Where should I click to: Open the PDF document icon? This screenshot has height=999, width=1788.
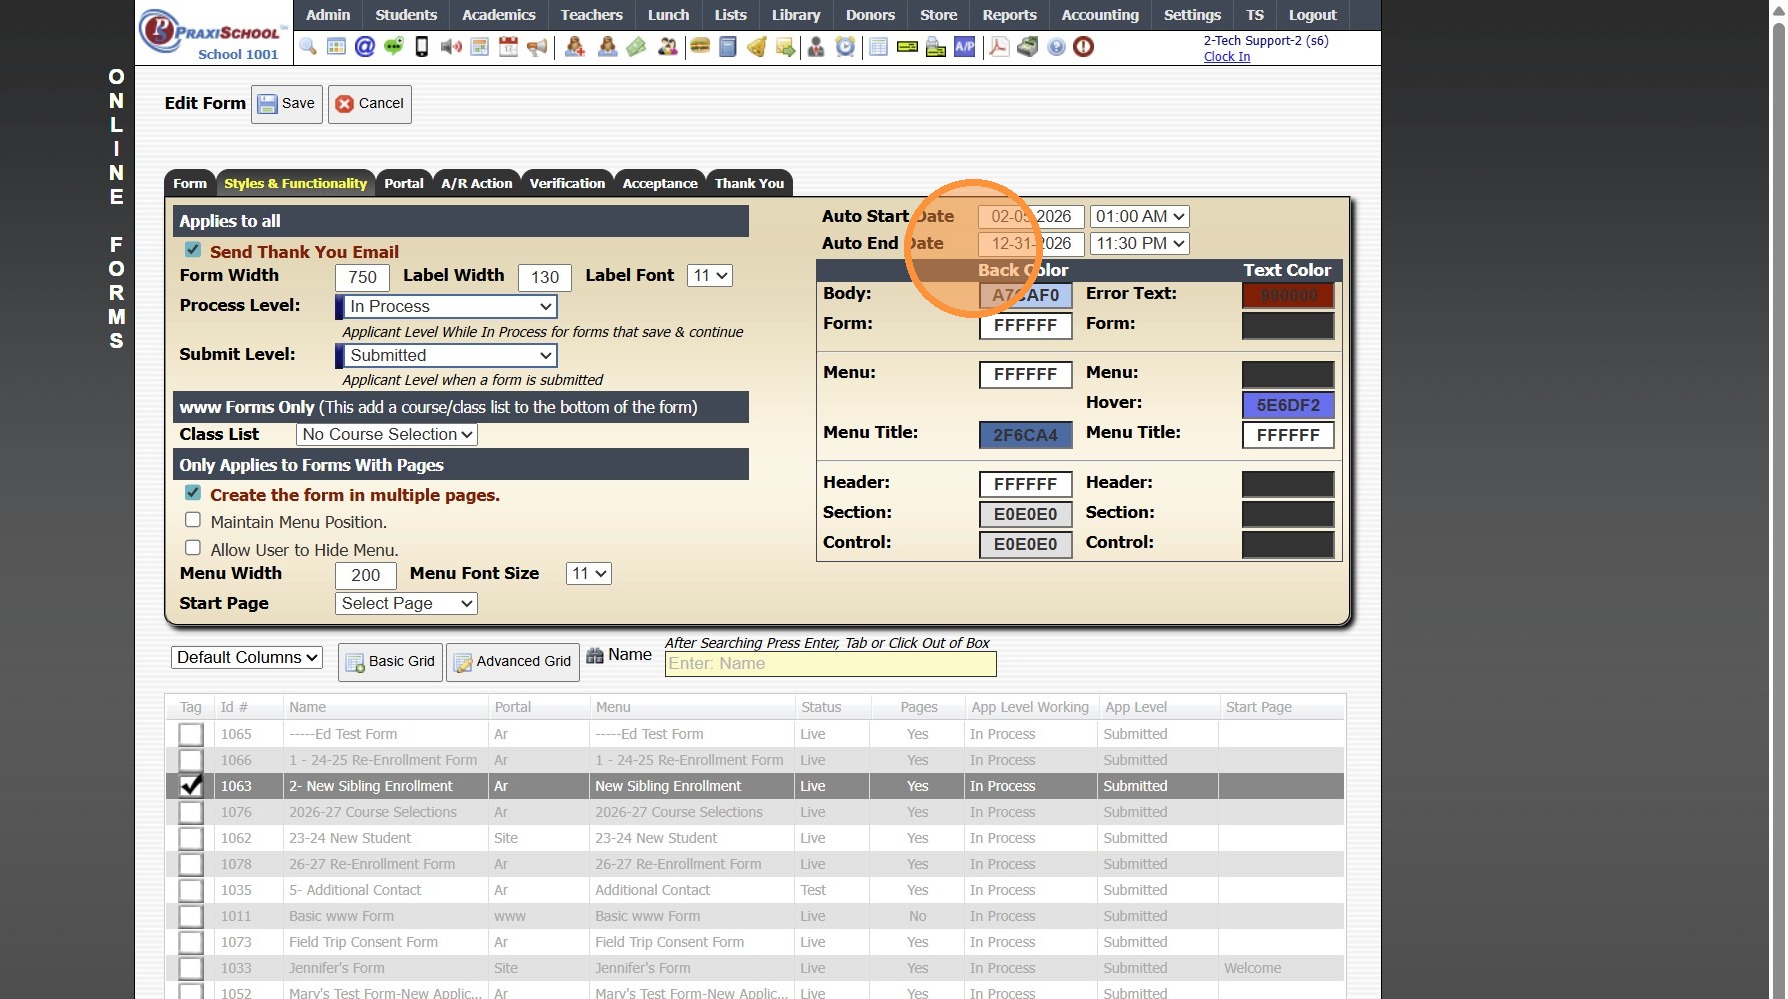pyautogui.click(x=999, y=47)
